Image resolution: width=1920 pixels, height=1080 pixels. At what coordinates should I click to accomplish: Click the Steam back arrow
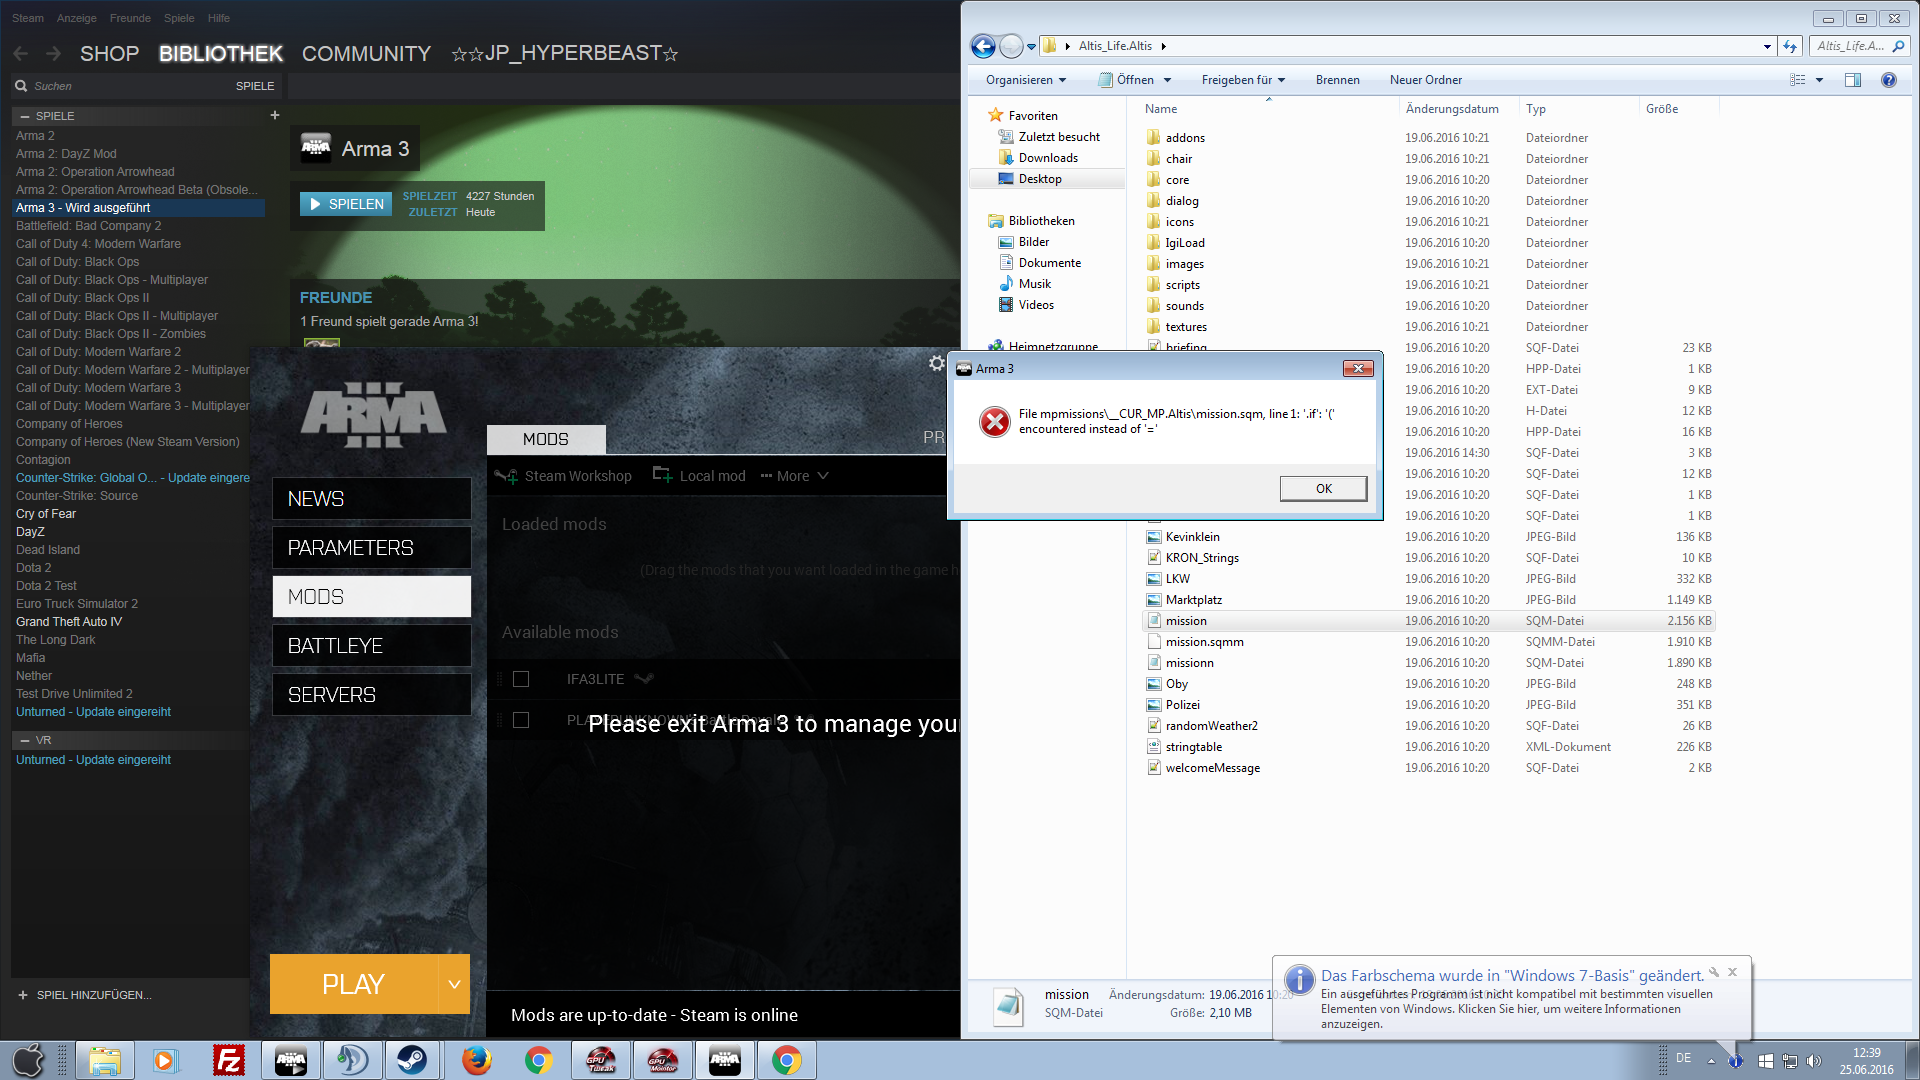coord(21,53)
